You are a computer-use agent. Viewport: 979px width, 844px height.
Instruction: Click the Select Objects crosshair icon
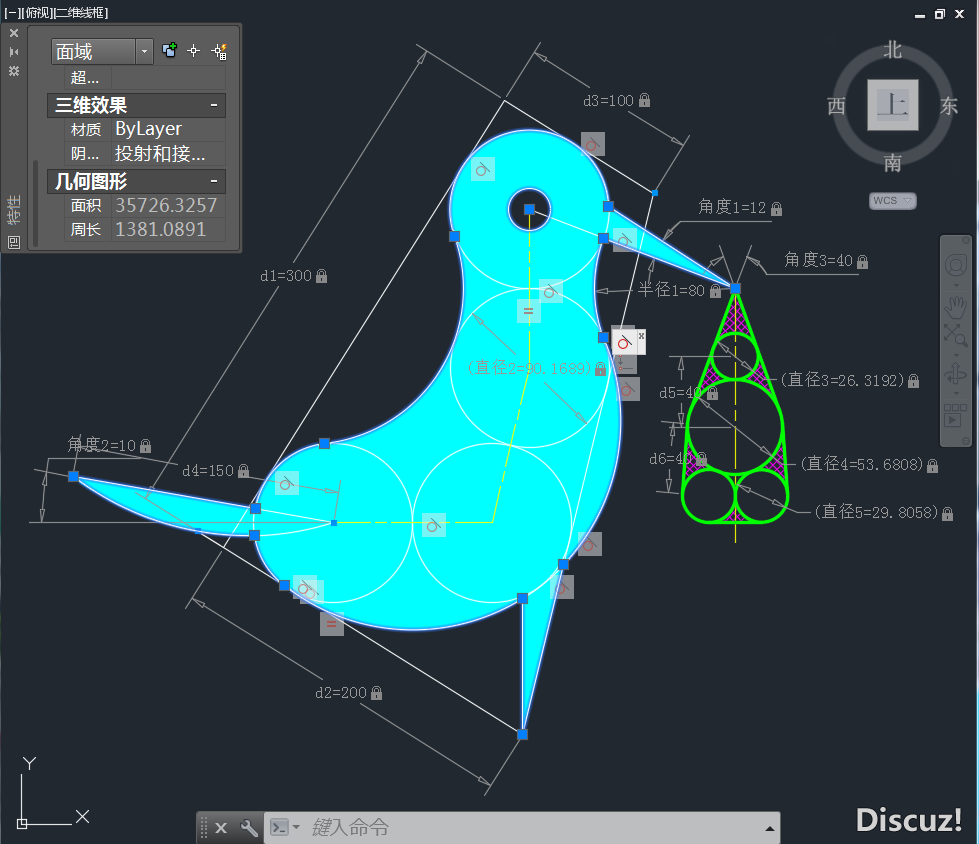(194, 51)
